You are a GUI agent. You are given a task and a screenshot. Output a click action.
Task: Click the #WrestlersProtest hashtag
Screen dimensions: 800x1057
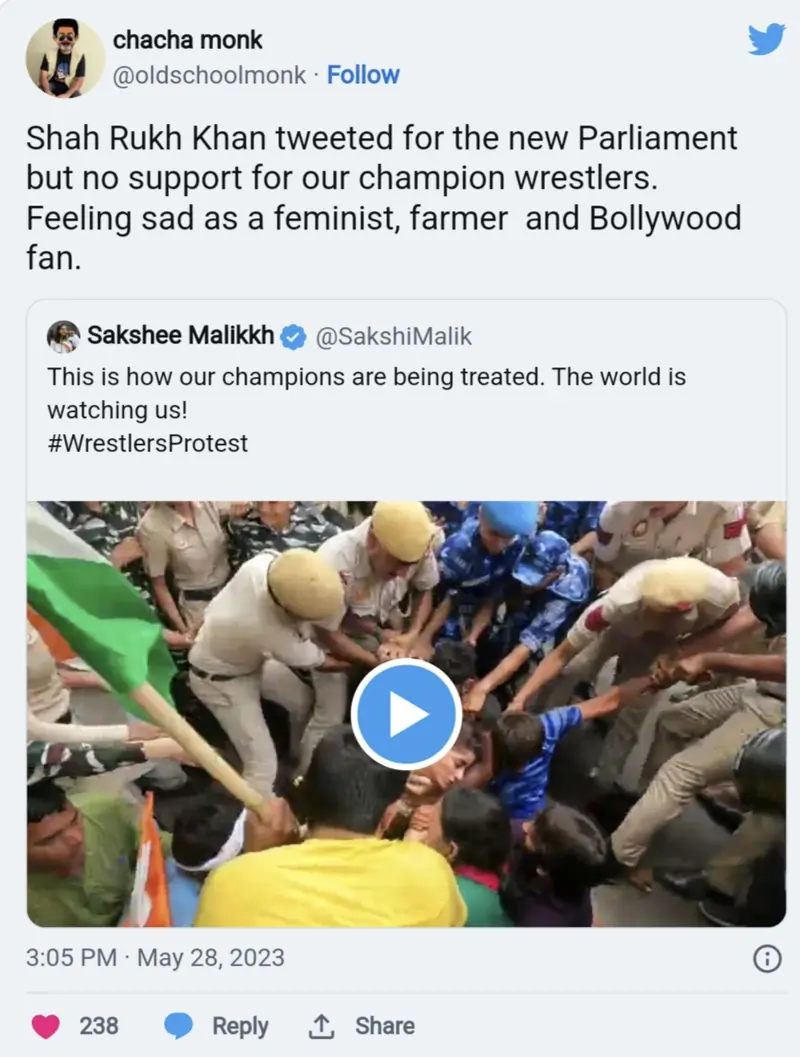146,443
